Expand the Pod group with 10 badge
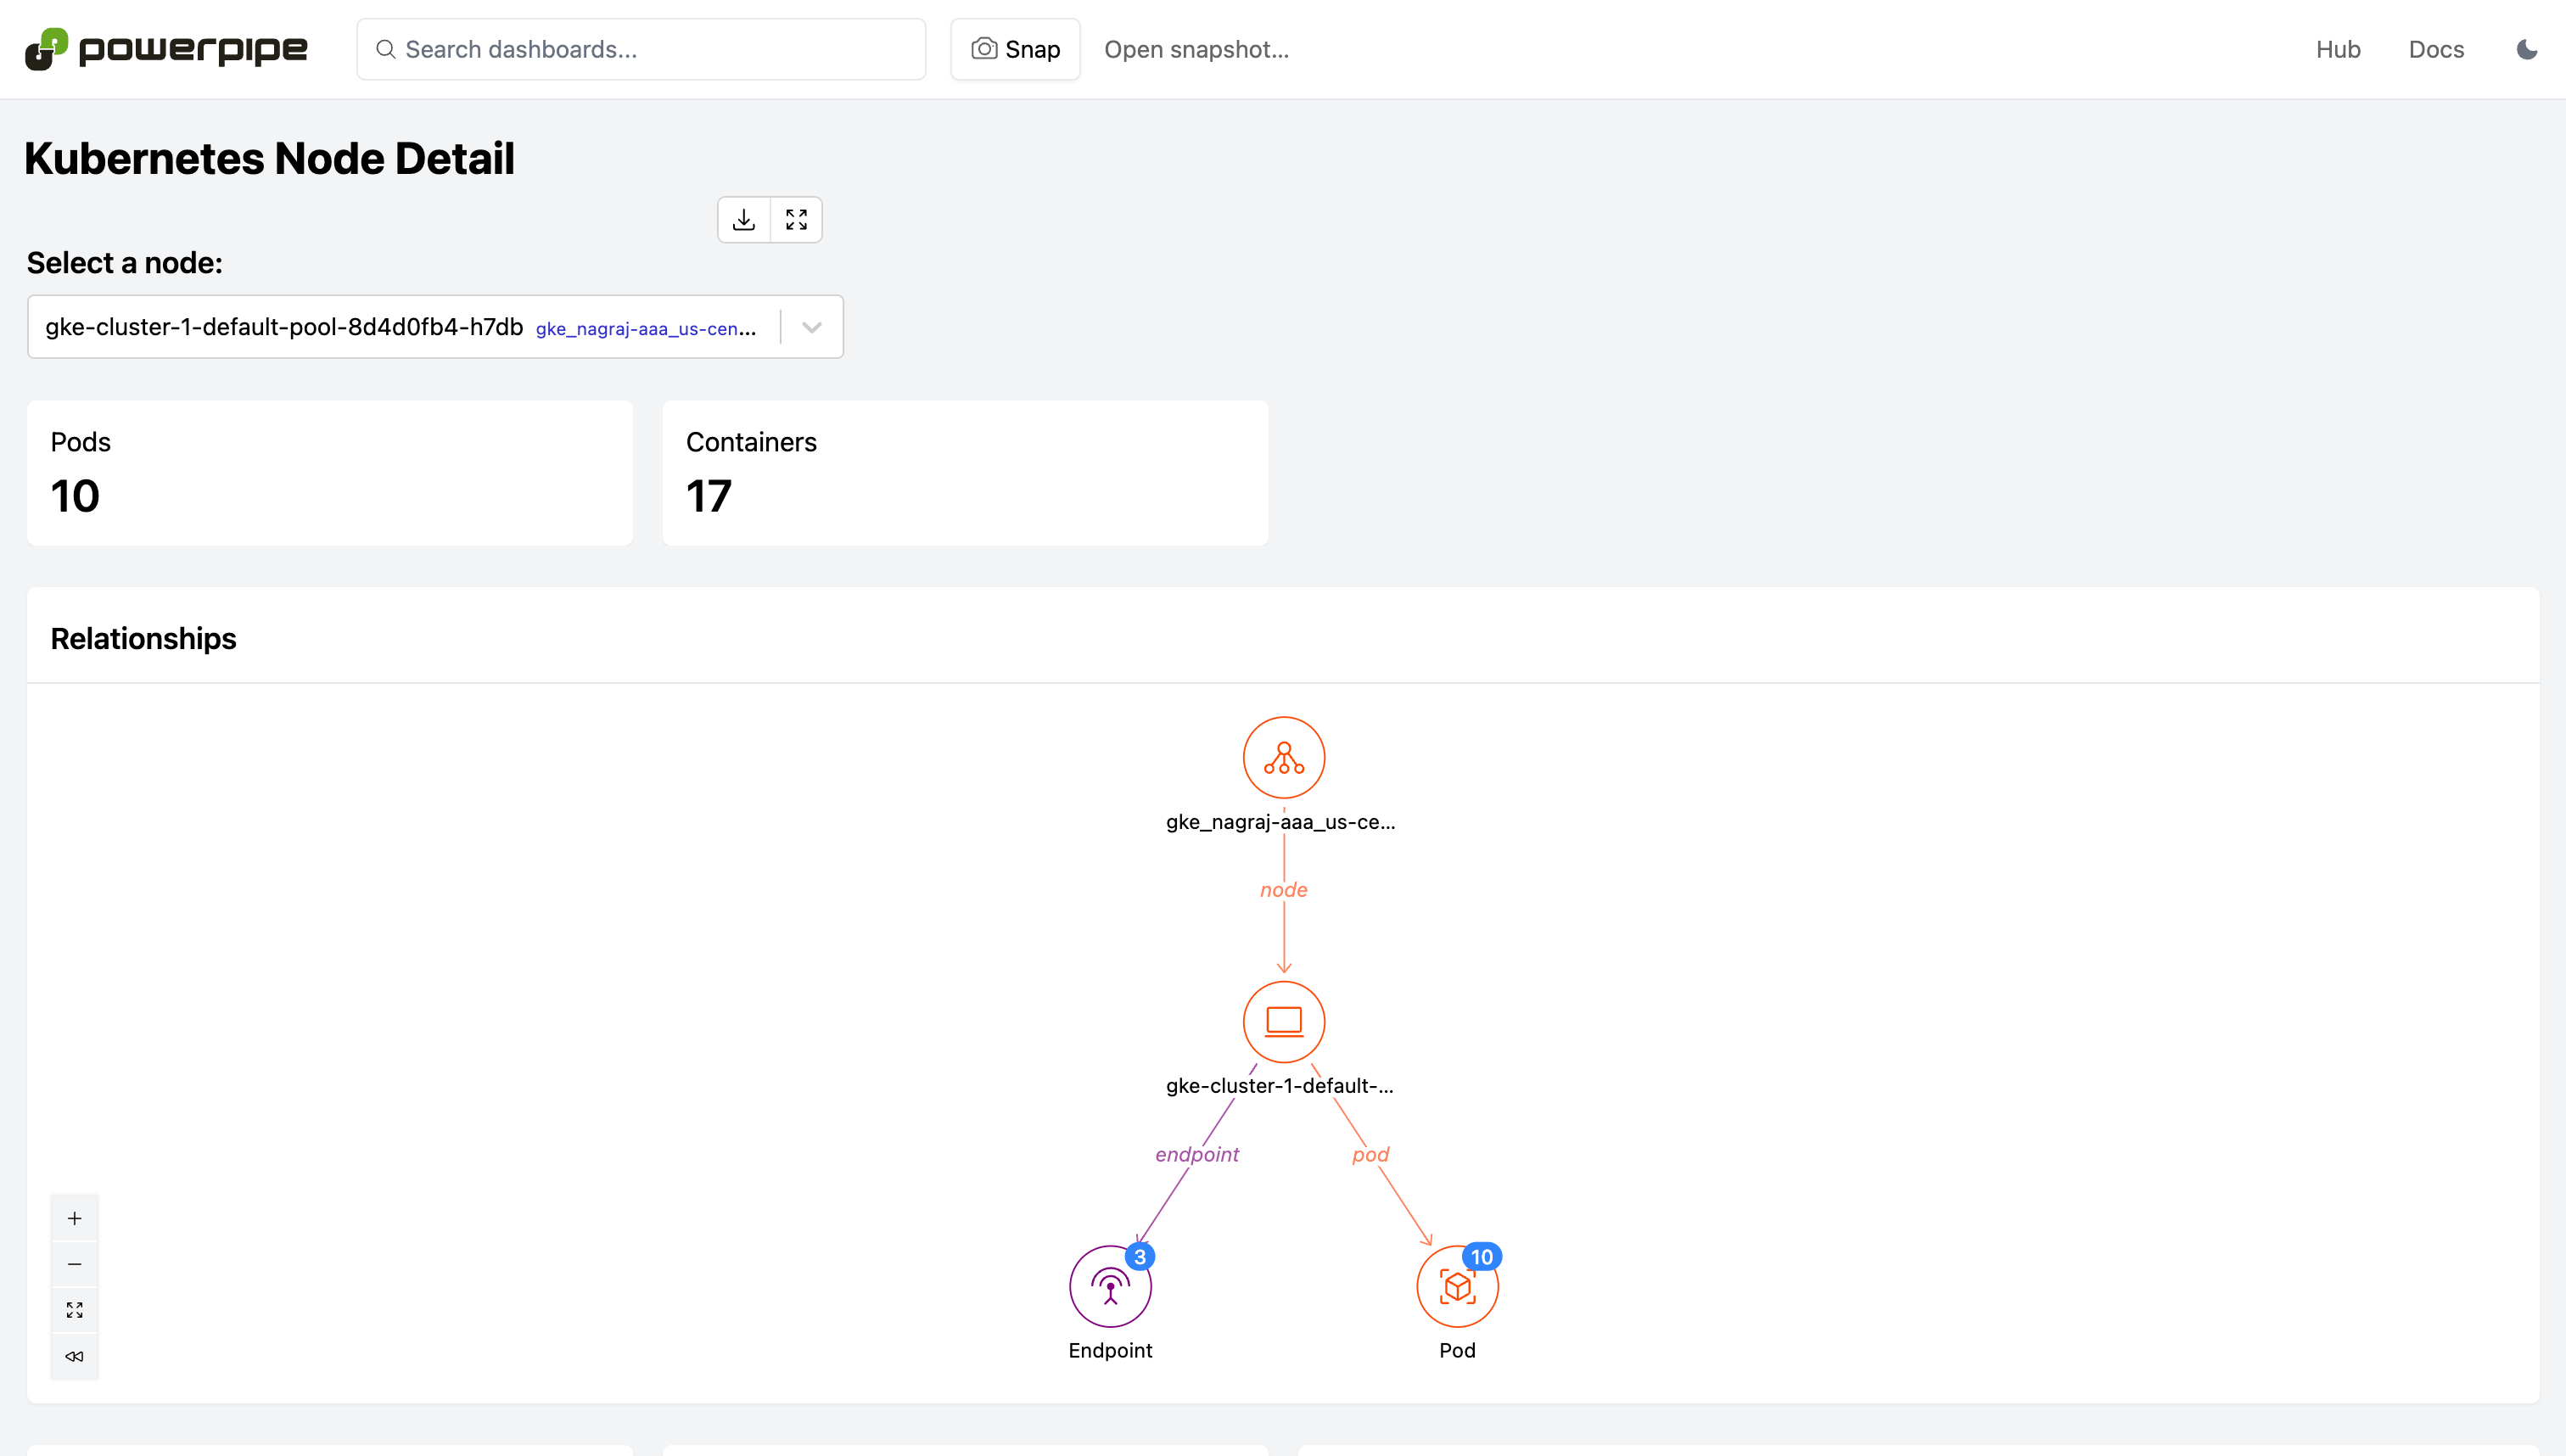The image size is (2566, 1456). pyautogui.click(x=1457, y=1287)
